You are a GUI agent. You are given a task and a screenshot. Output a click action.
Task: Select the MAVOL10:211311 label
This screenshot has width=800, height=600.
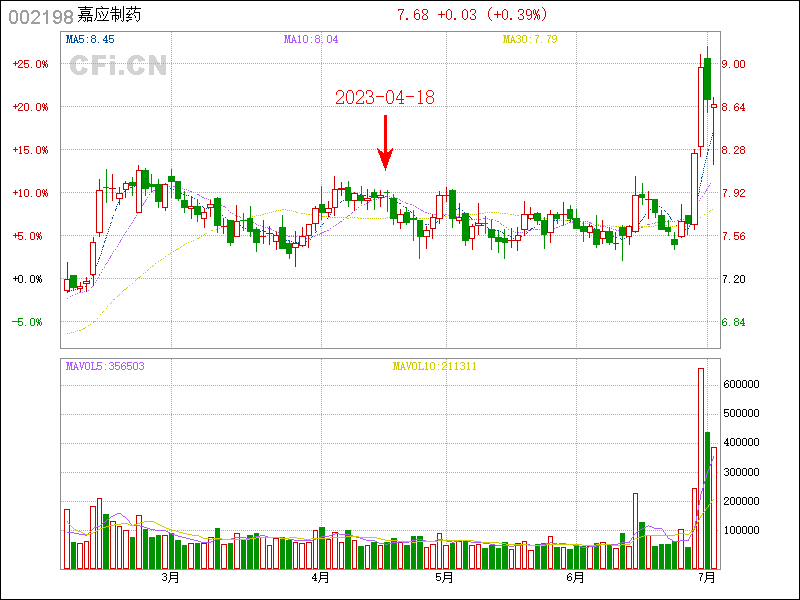tap(435, 366)
